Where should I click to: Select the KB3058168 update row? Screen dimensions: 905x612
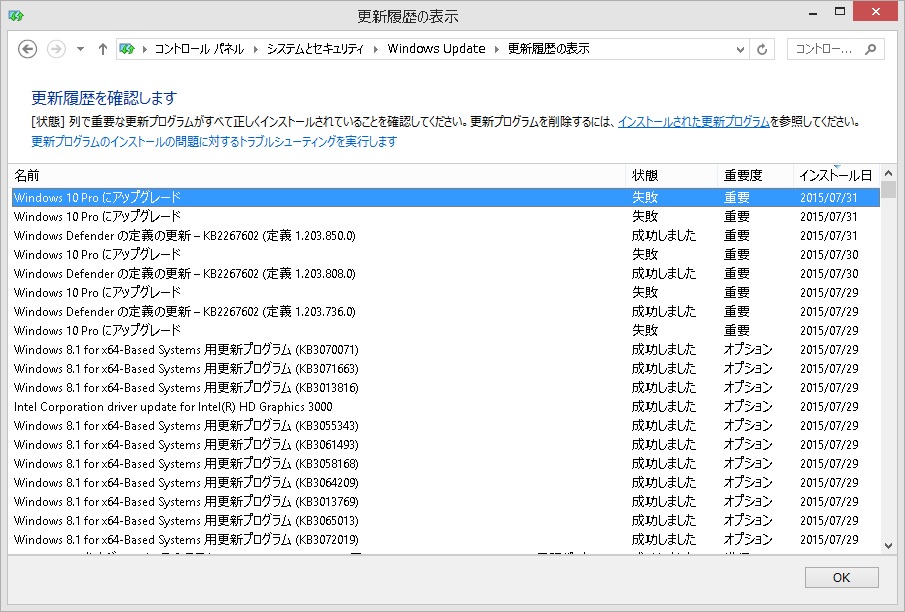pos(446,464)
